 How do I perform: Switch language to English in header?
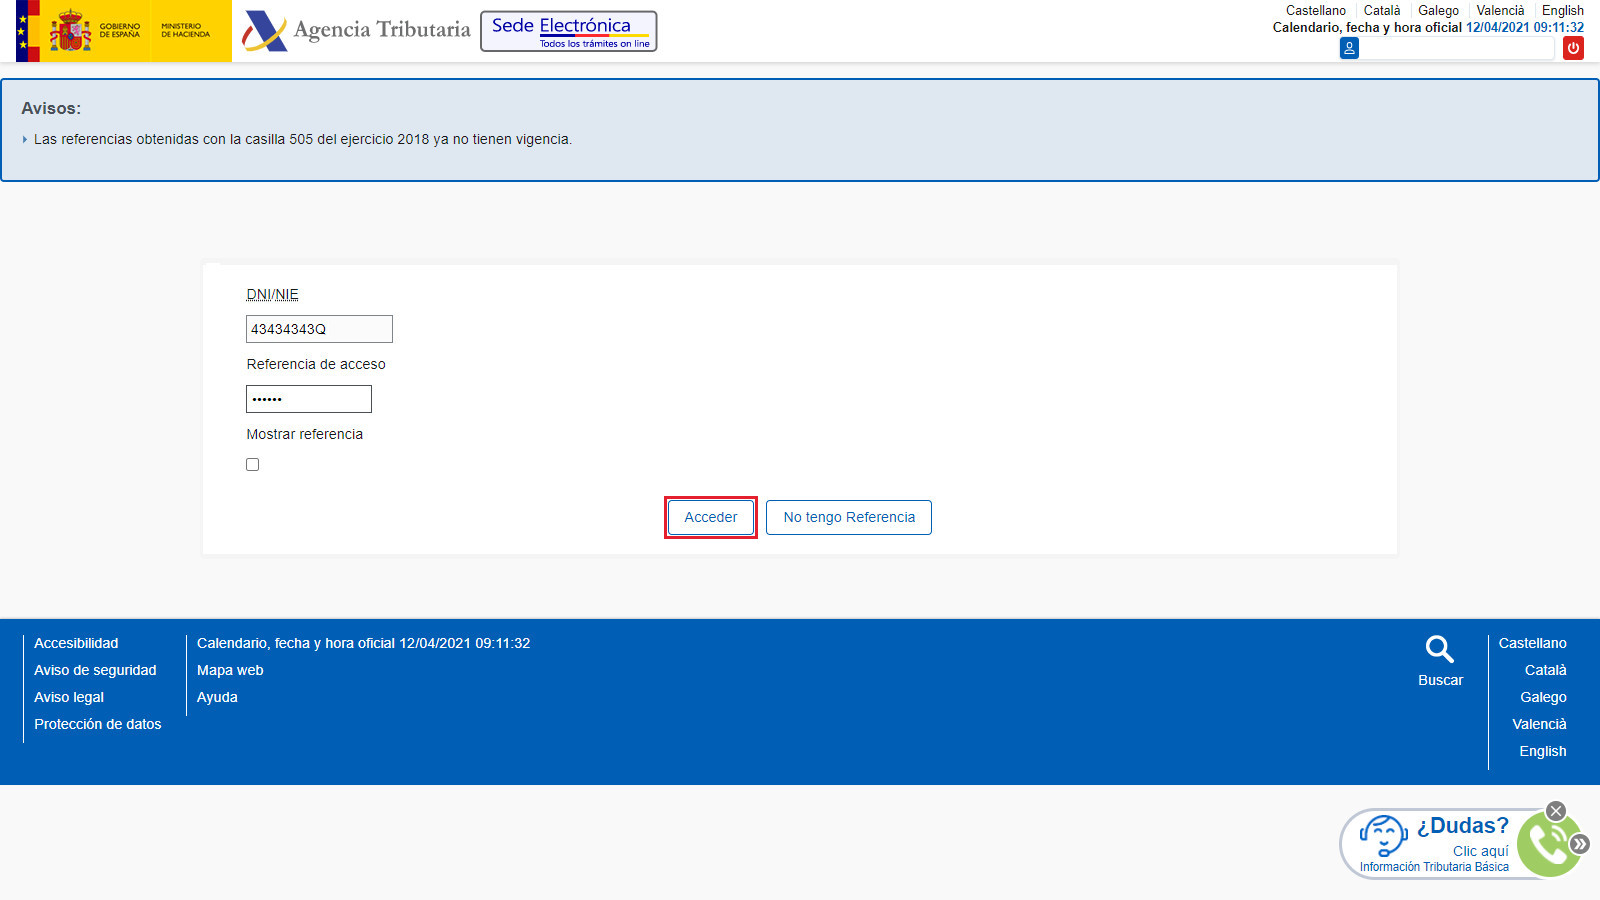point(1563,10)
